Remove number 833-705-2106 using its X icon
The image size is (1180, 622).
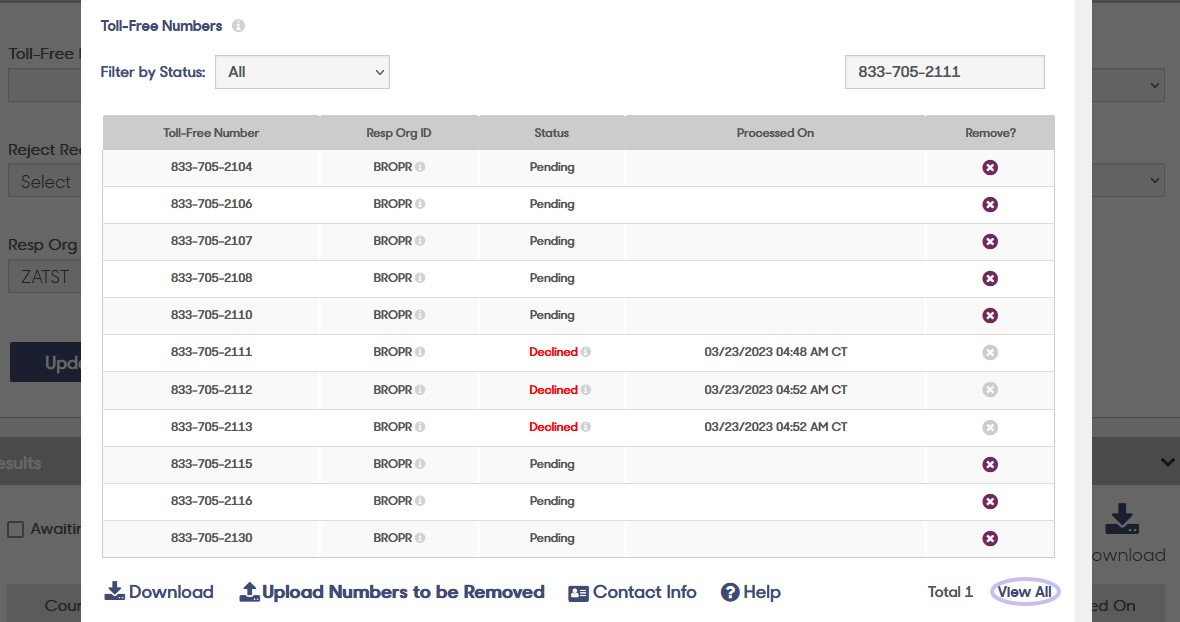990,204
